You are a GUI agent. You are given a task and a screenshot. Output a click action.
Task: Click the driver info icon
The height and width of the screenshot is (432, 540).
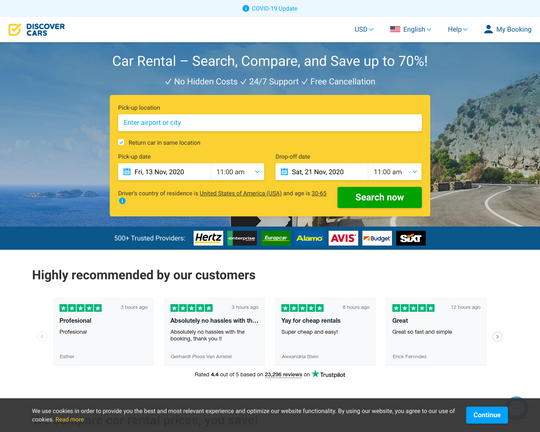[122, 201]
